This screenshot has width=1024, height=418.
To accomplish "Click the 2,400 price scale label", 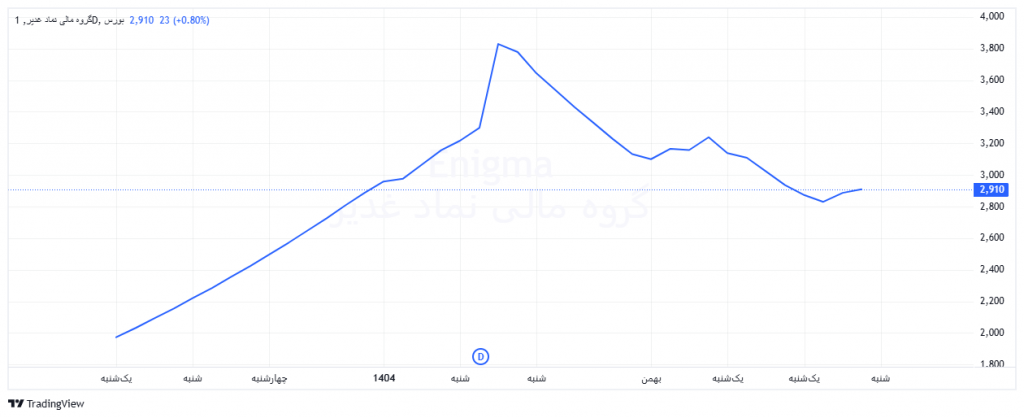I will [991, 270].
